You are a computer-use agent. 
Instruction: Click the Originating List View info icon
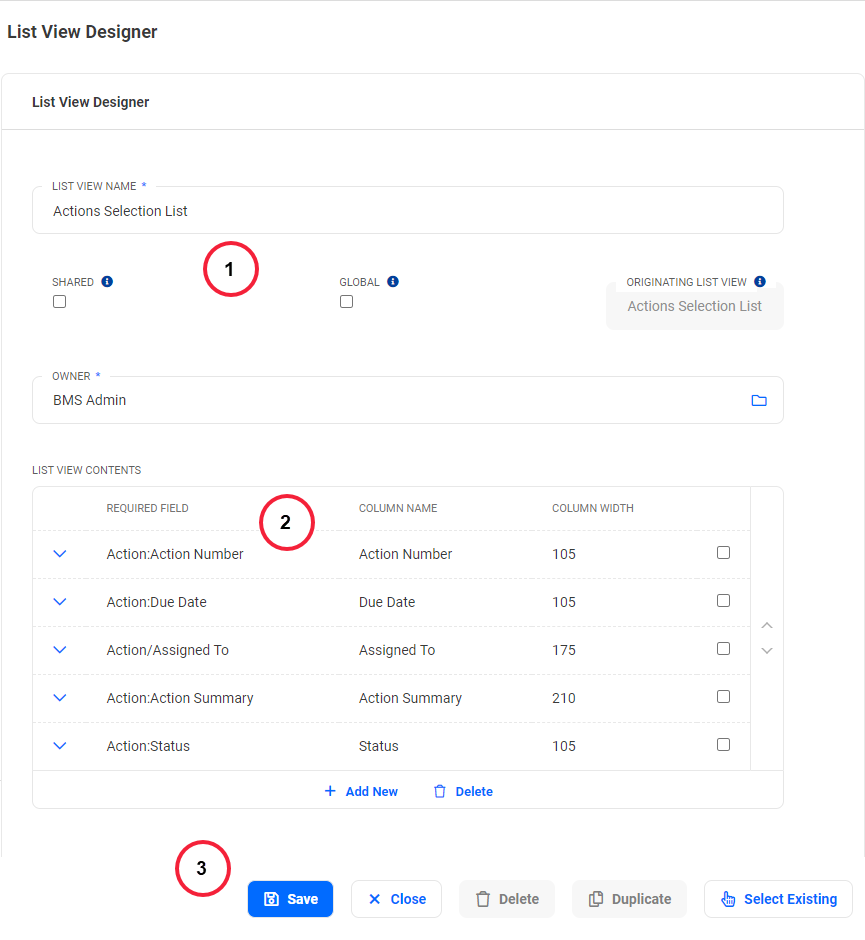pos(759,281)
